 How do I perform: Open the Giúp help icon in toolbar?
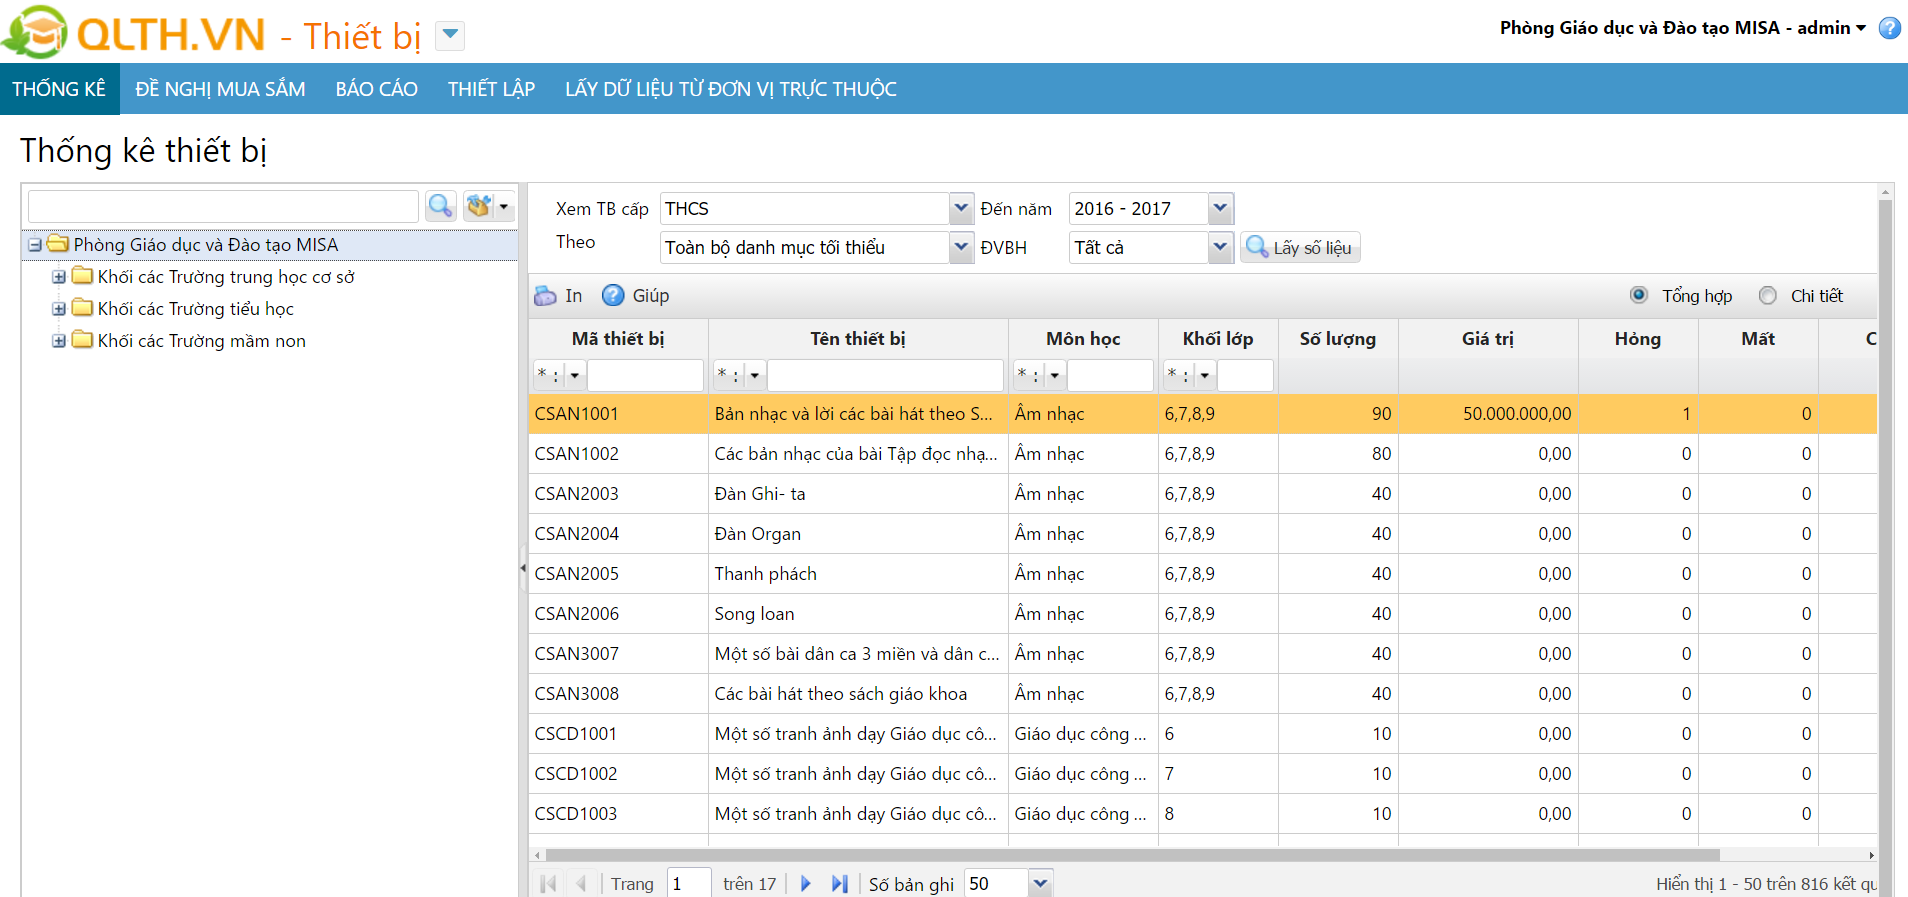coord(613,296)
